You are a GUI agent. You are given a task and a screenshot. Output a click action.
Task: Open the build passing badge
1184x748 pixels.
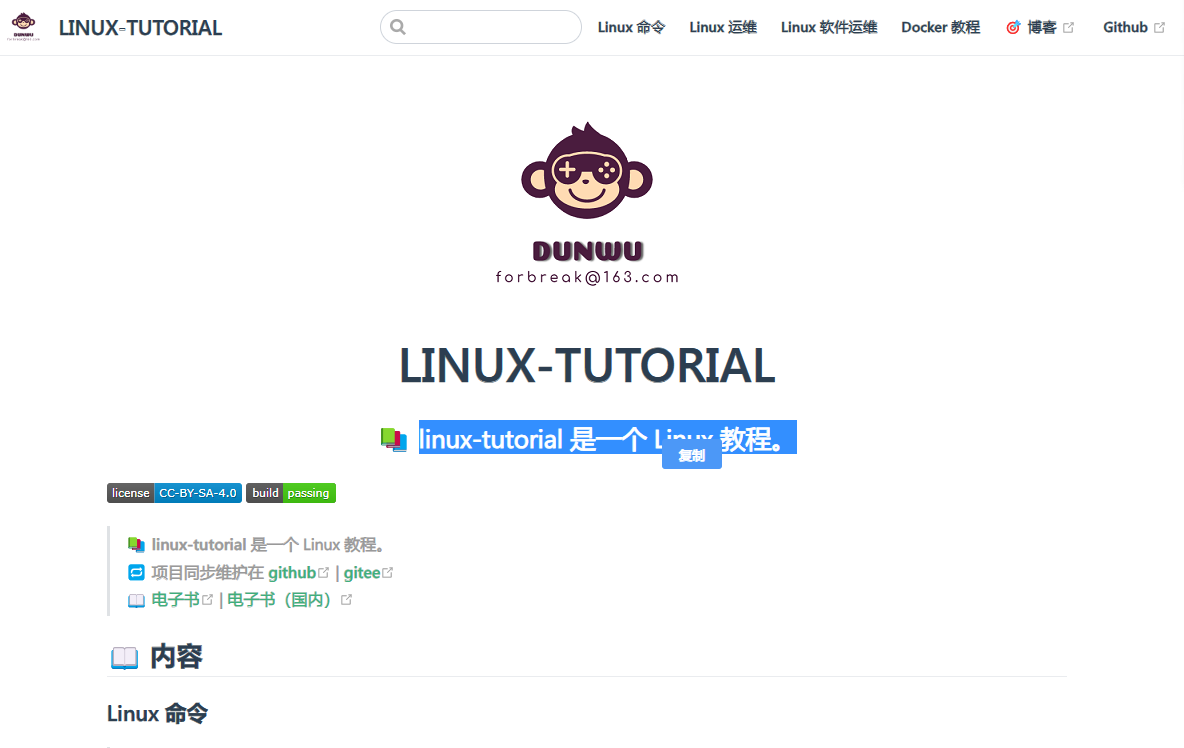pyautogui.click(x=291, y=493)
